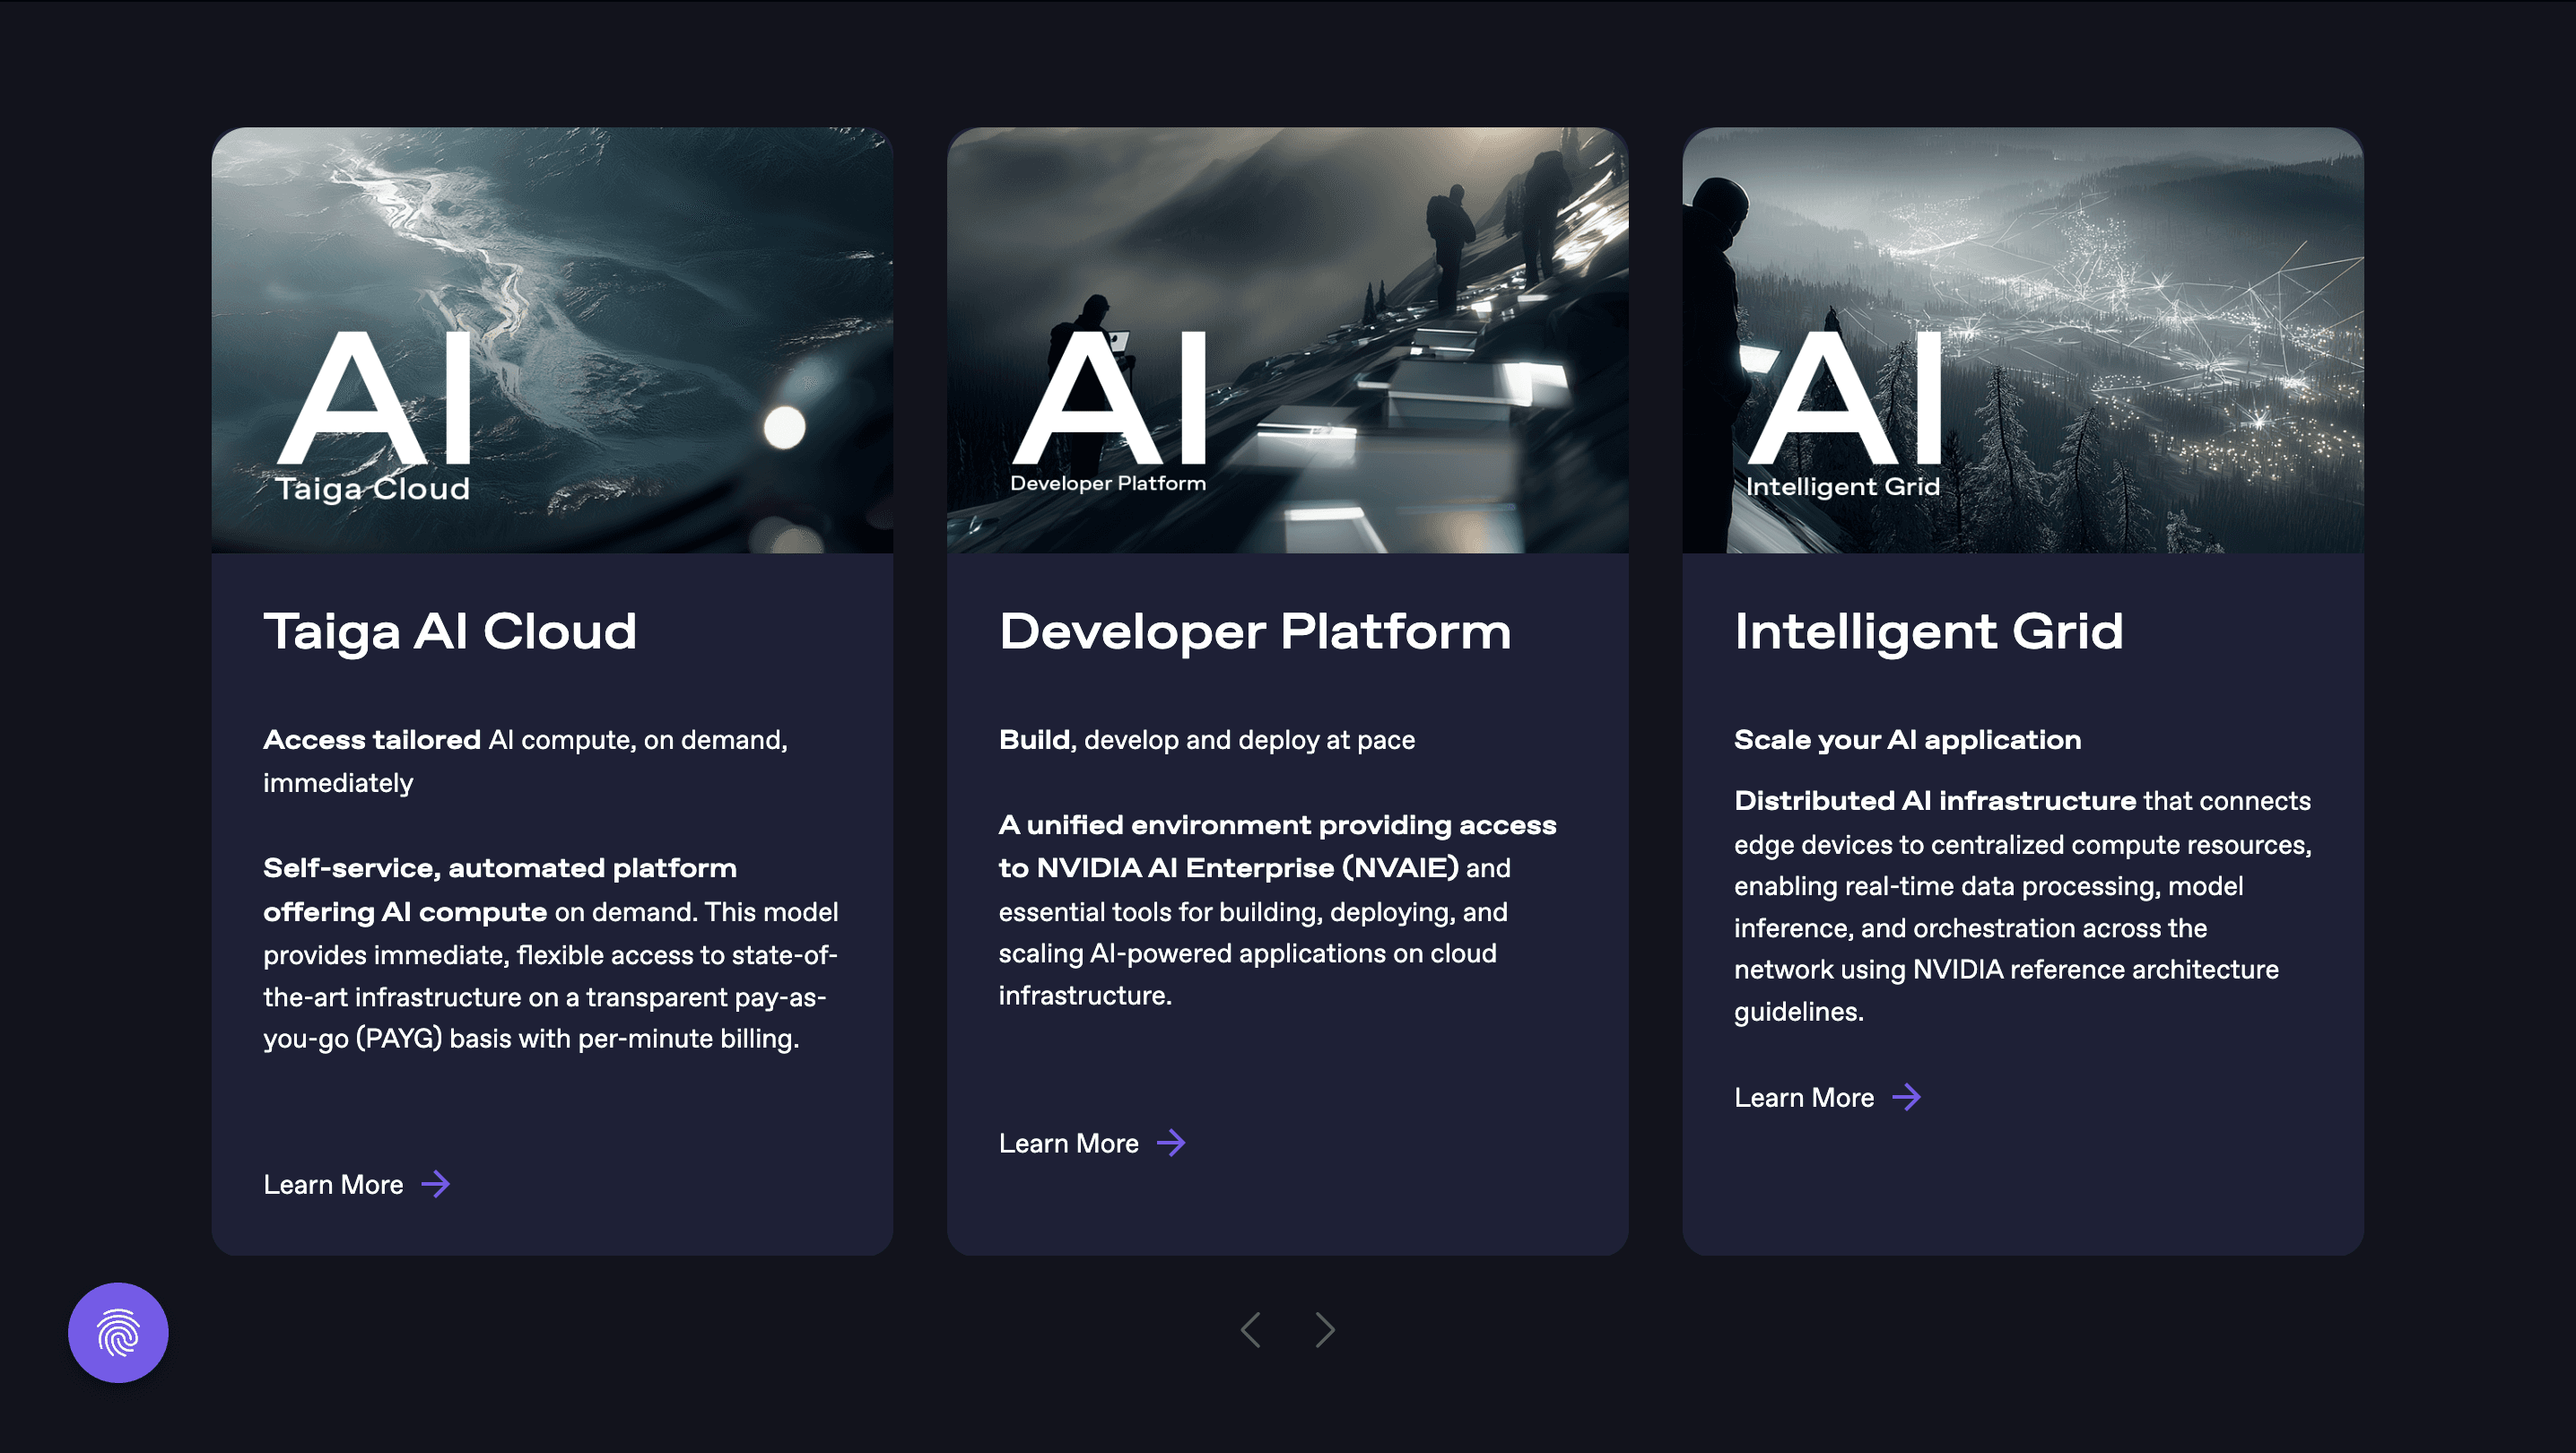
Task: Open Learn More under Intelligent Grid
Action: 1803,1097
